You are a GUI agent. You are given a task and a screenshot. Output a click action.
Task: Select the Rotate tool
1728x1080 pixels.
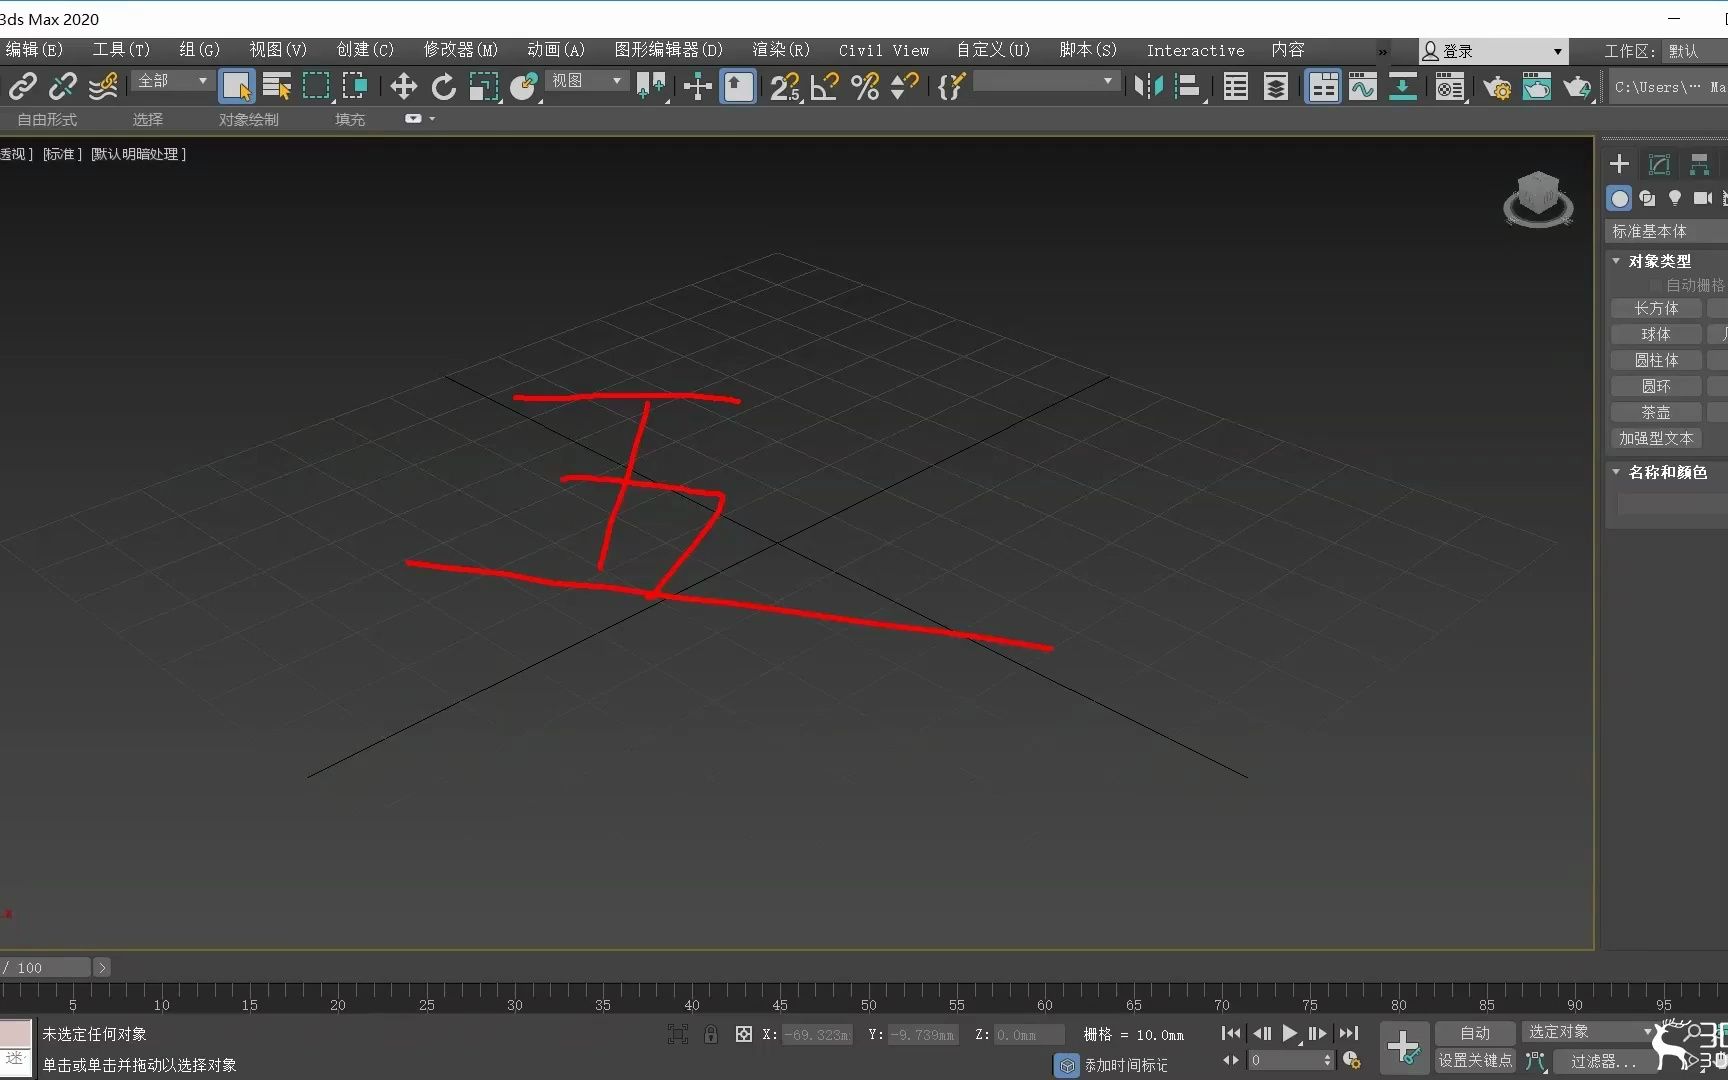click(443, 87)
